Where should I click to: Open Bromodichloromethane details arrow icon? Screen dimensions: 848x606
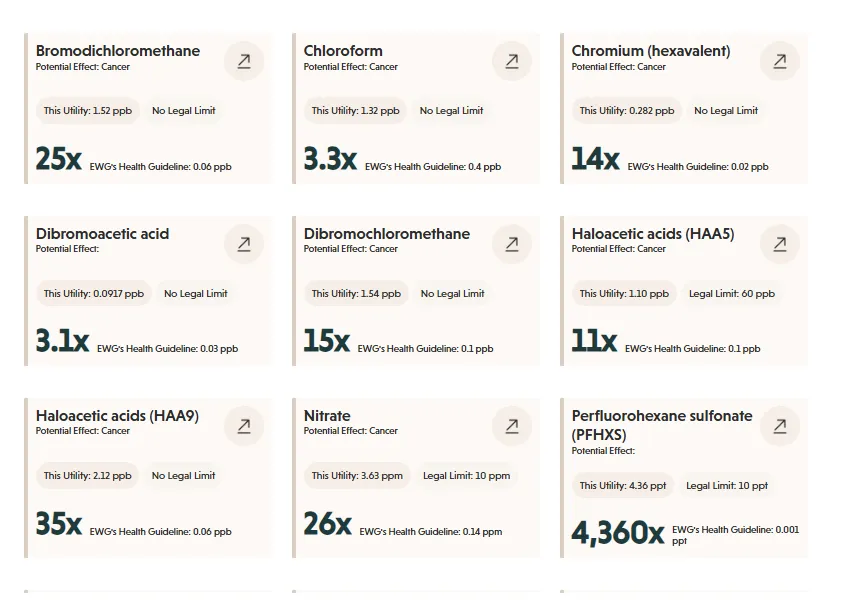click(244, 62)
